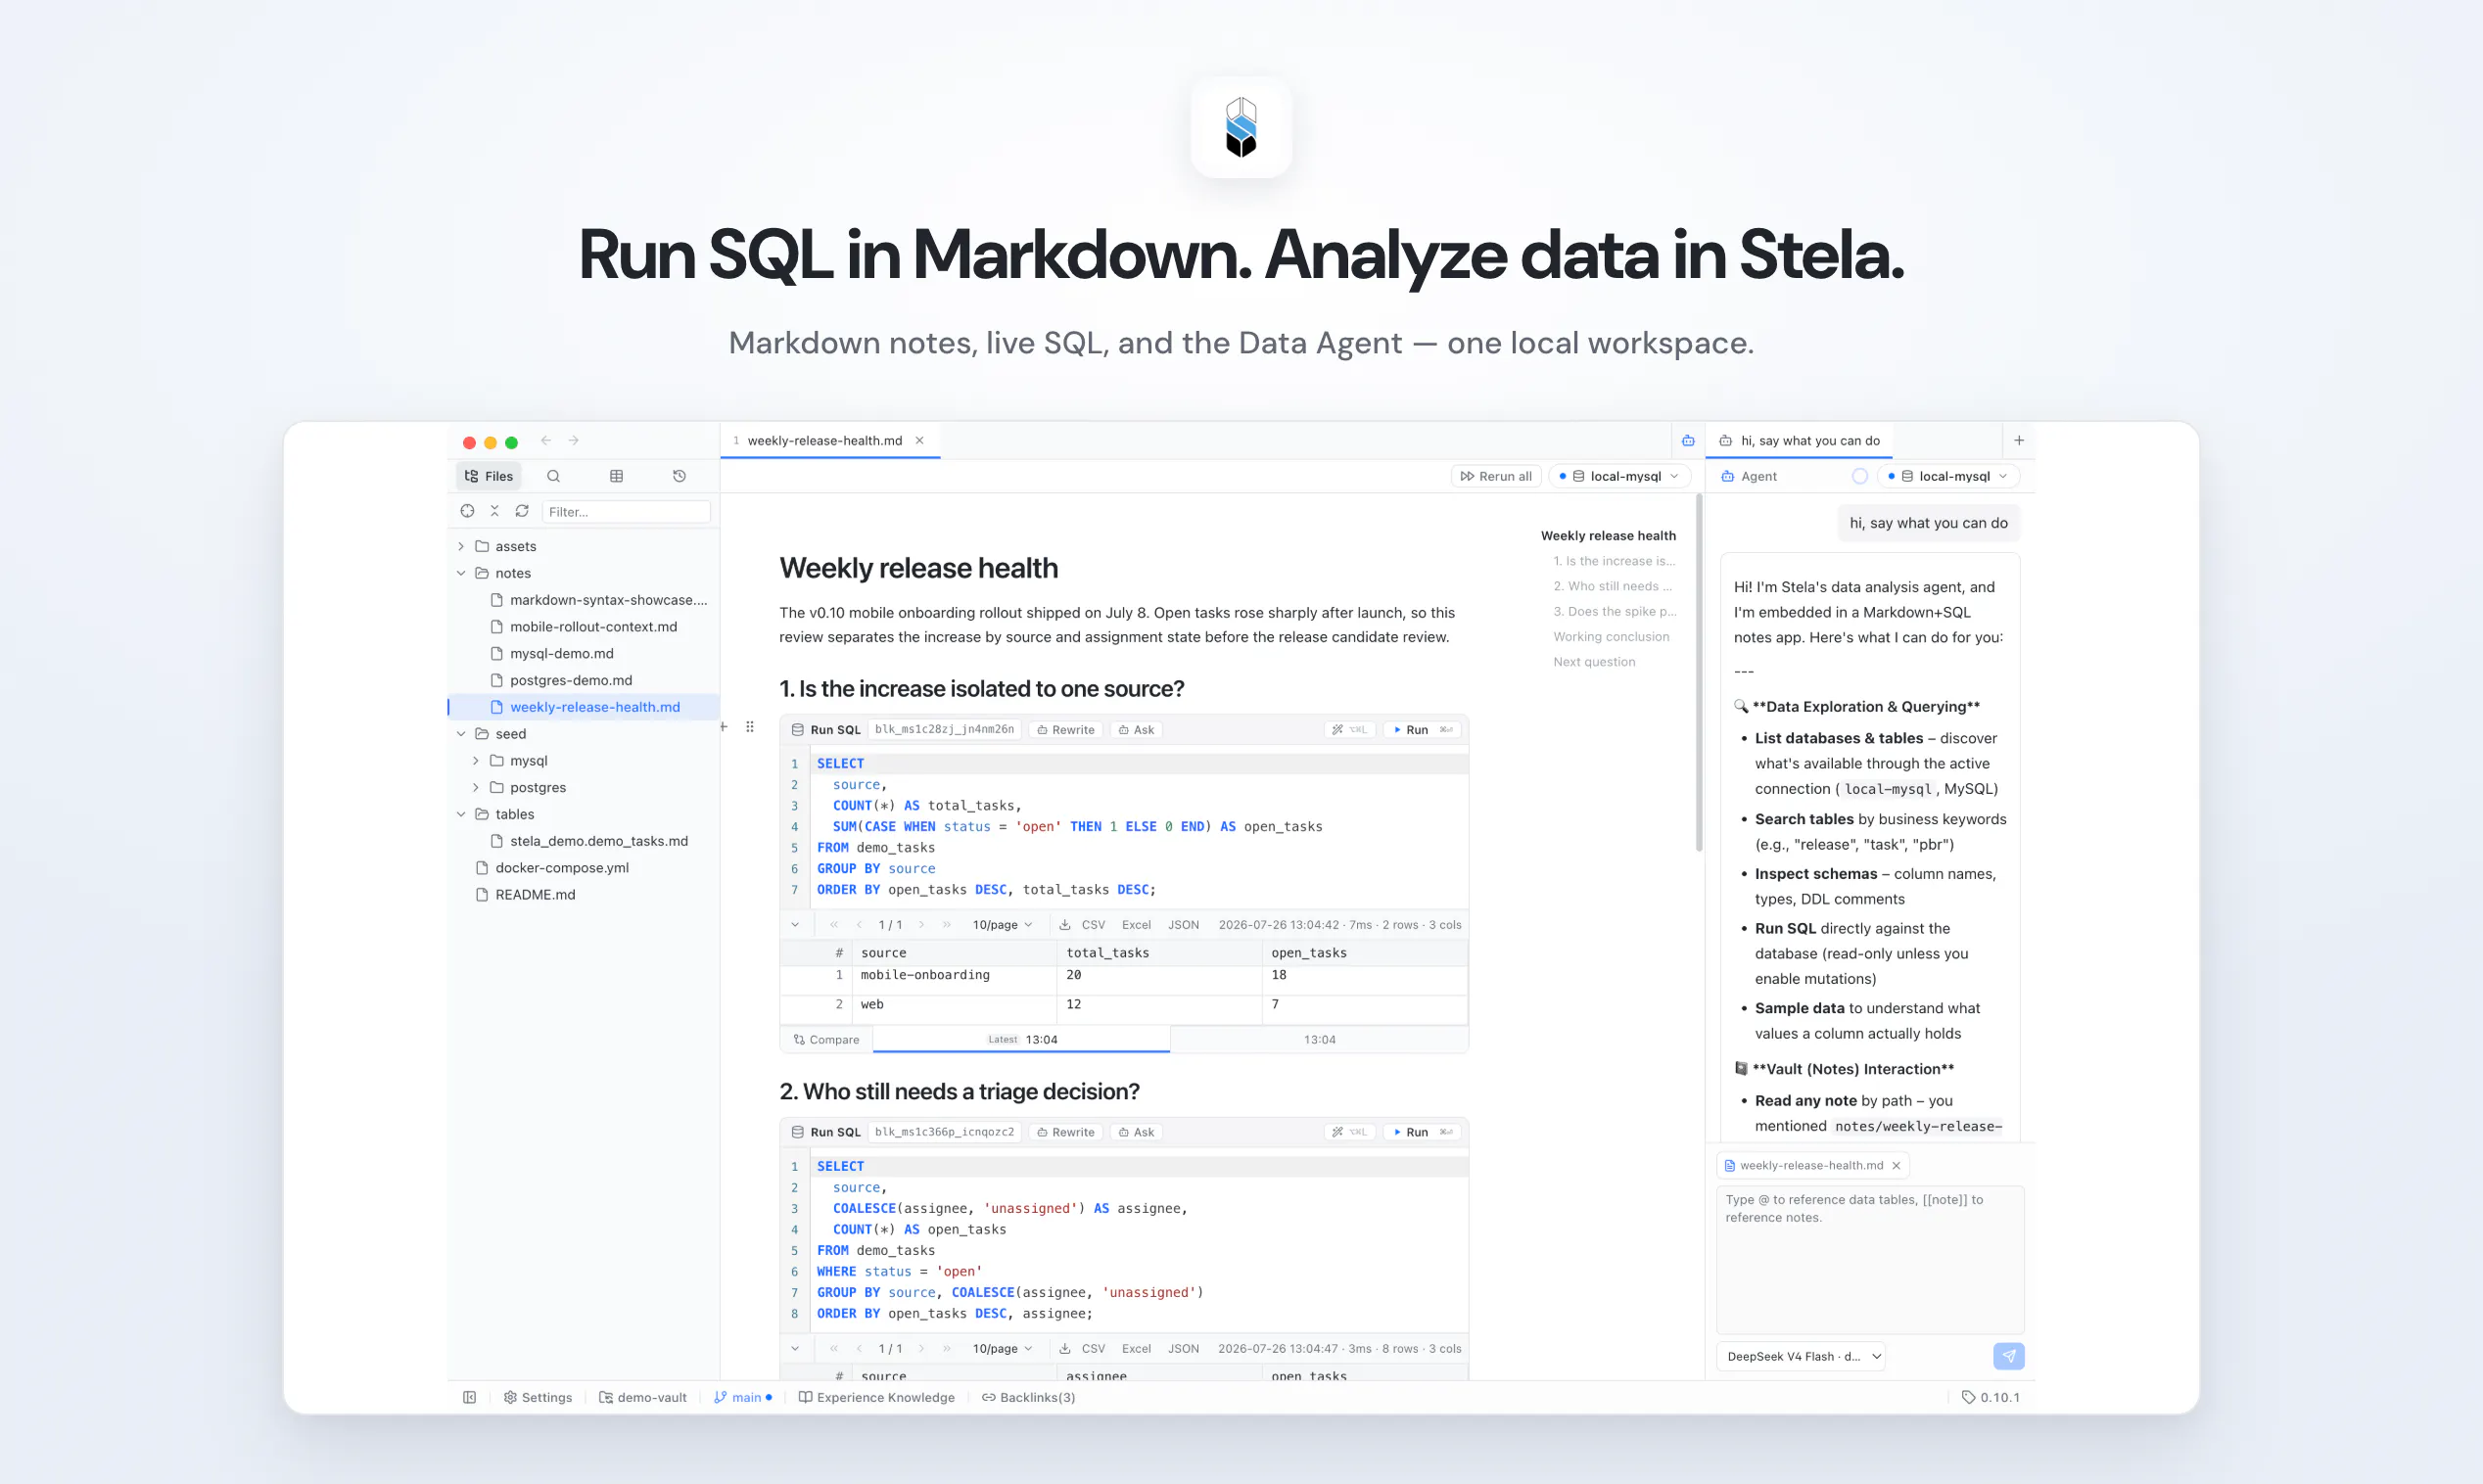Toggle the agent panel robot icon in the tab bar

(1688, 440)
